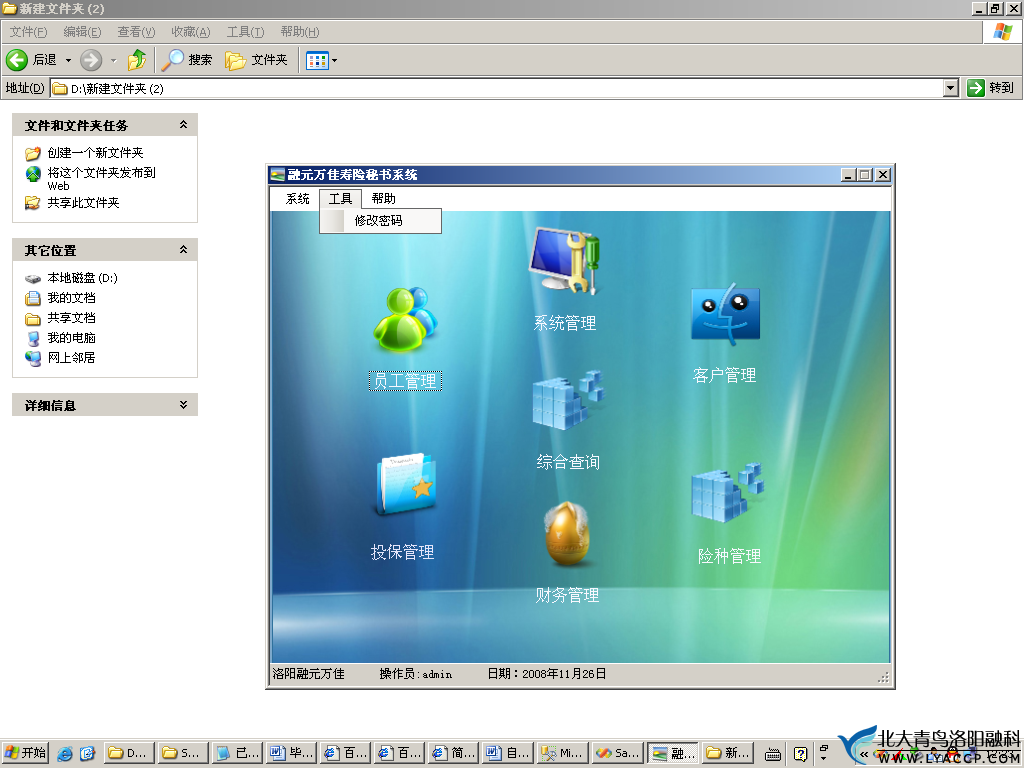Screen dimensions: 1024x768
Task: Open Explorer's 帮助(H) menu
Action: [x=300, y=32]
